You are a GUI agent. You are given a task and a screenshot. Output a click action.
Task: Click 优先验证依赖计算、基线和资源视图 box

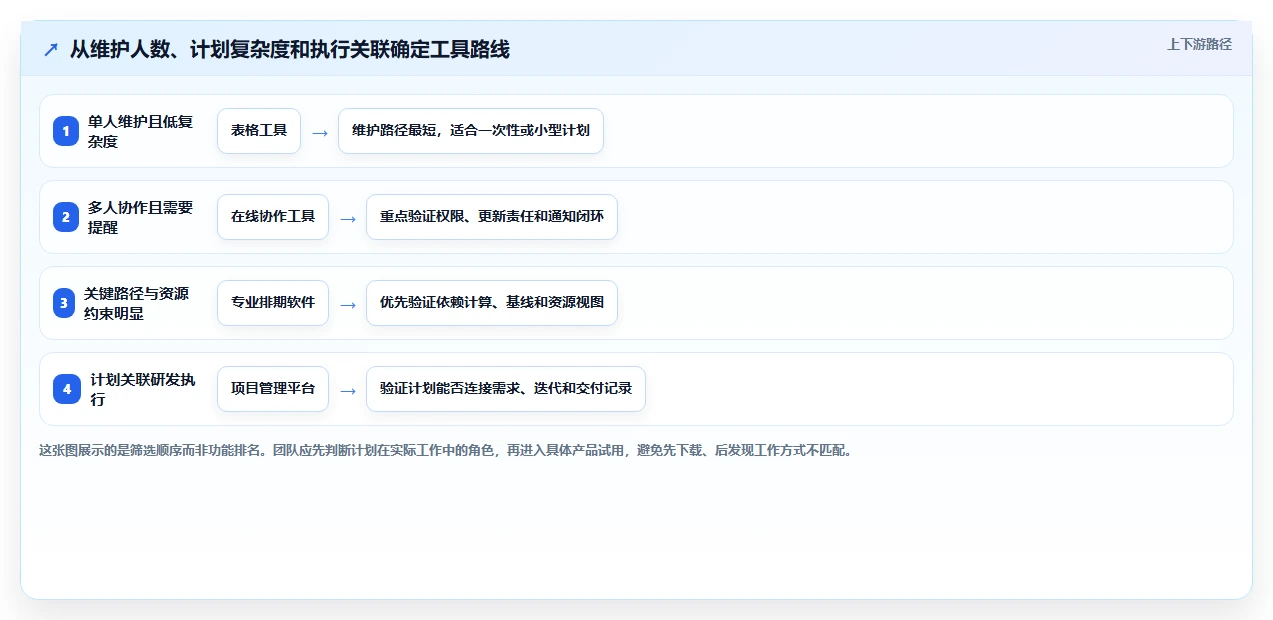[492, 303]
